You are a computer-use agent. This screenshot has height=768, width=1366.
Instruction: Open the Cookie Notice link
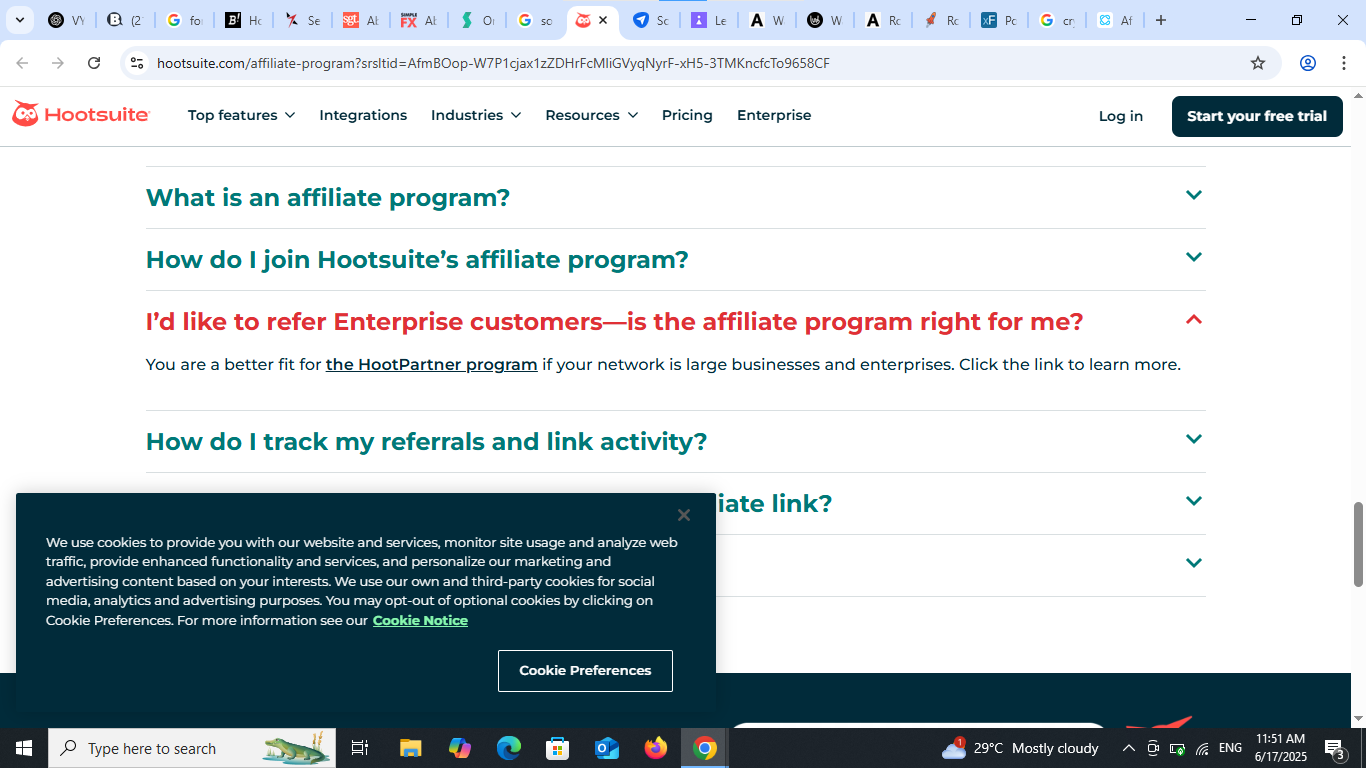(420, 620)
